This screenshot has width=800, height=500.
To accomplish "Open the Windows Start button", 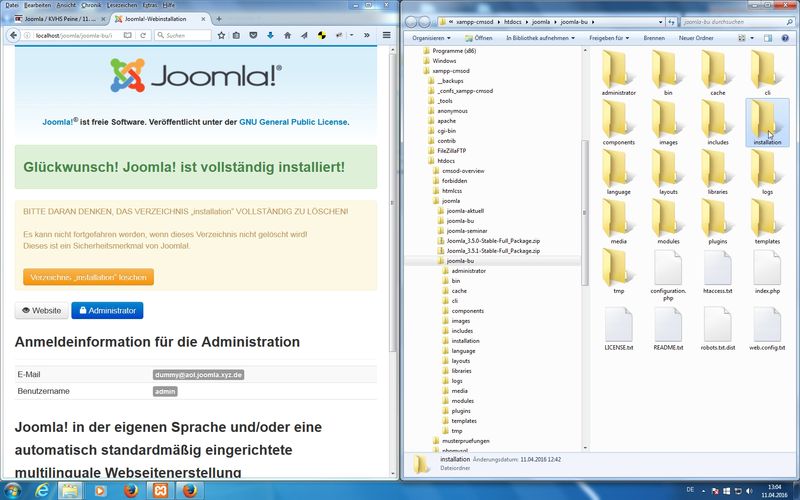I will pyautogui.click(x=13, y=490).
